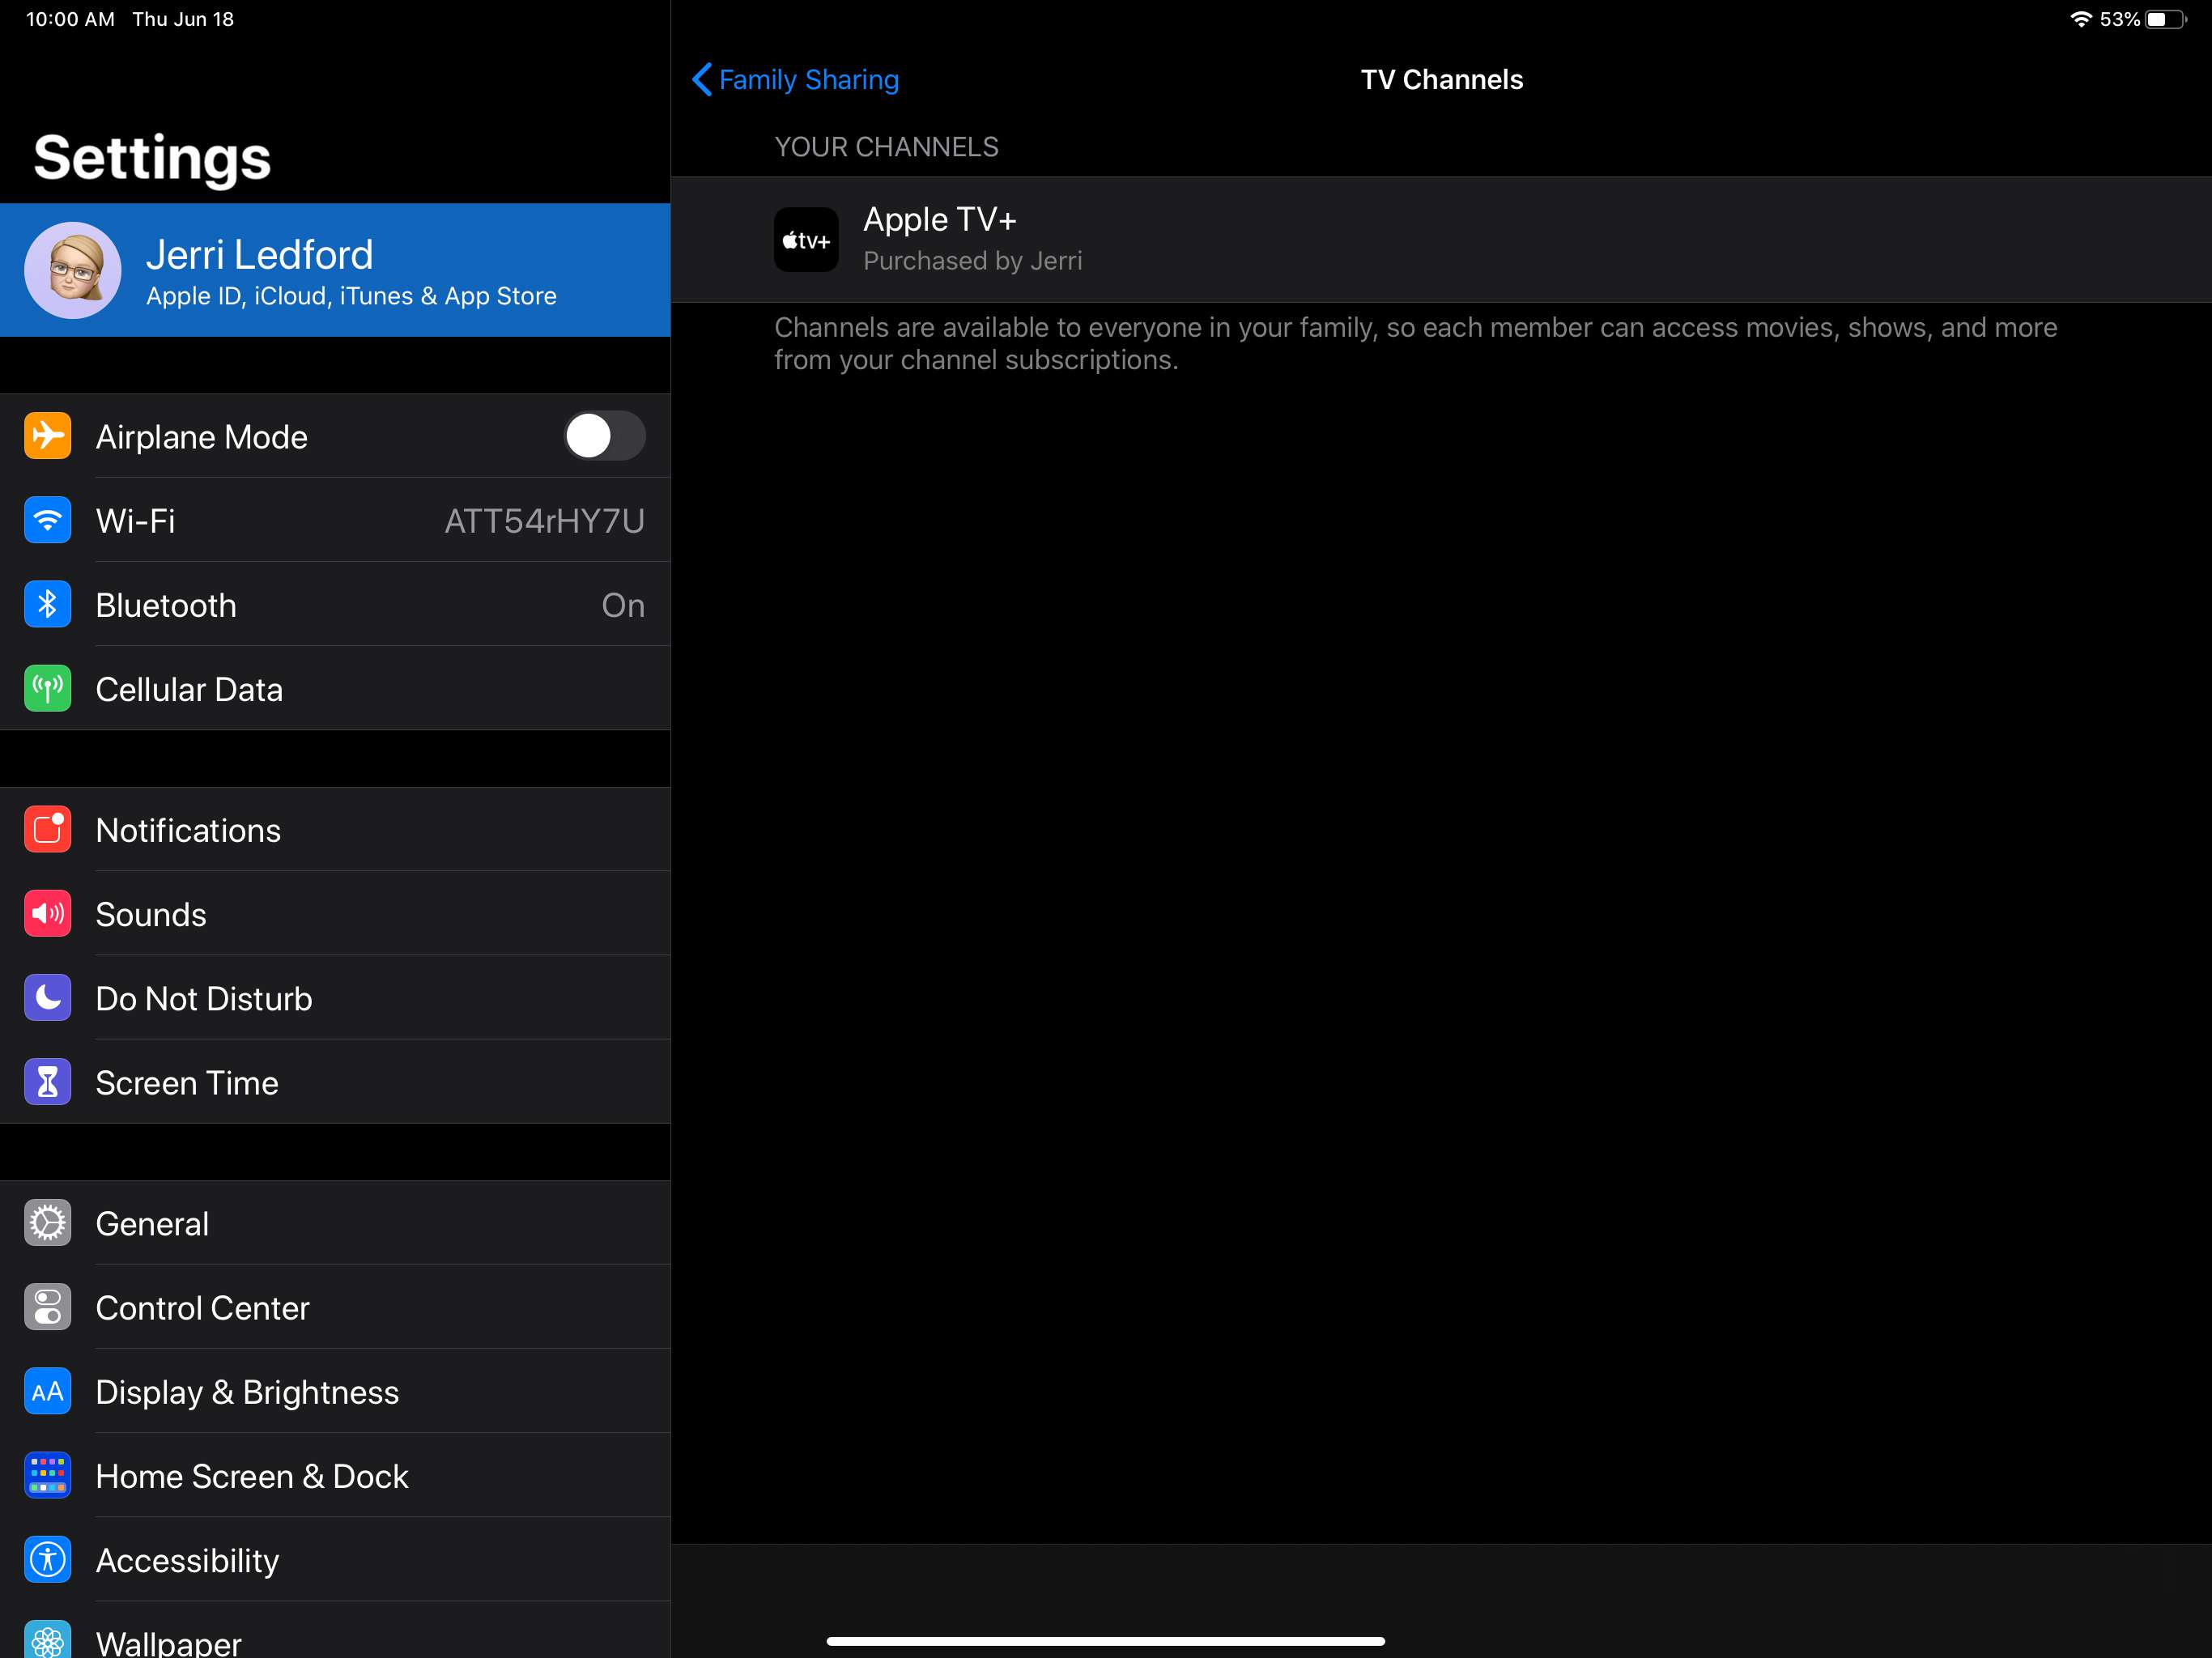Tap the battery icon in status bar
The height and width of the screenshot is (1658, 2212).
[2165, 19]
